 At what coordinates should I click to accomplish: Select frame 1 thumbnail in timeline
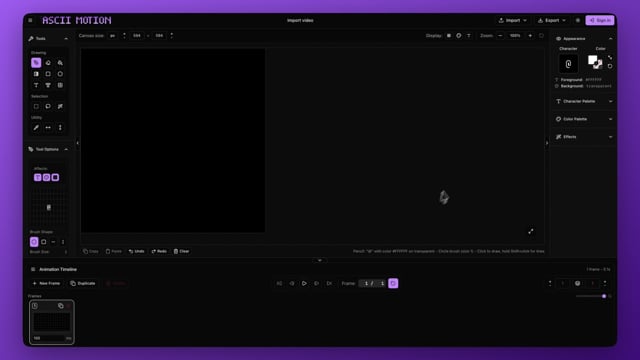click(52, 322)
